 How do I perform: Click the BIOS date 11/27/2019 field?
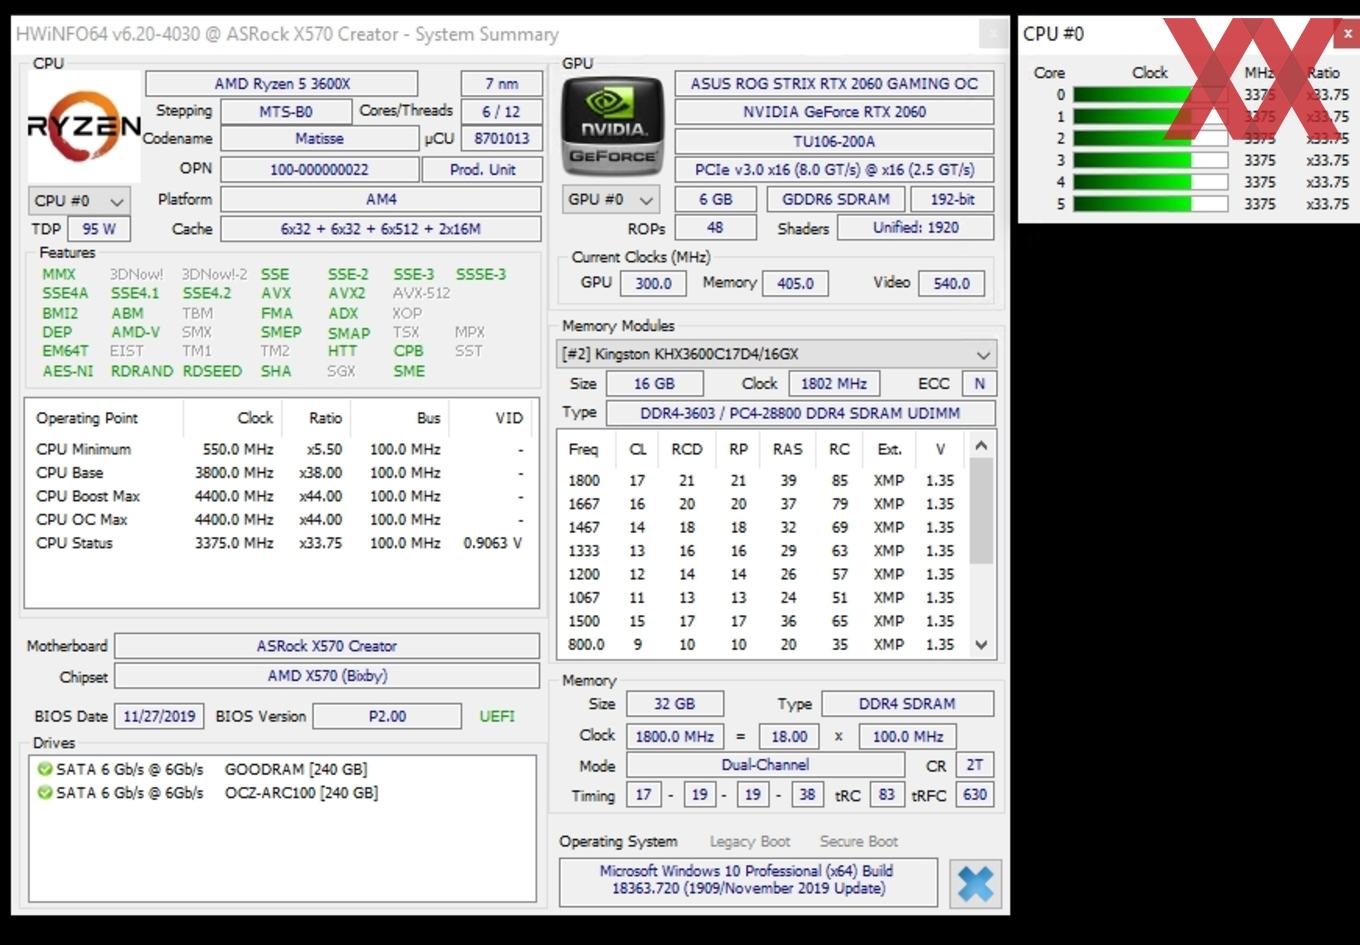(x=159, y=717)
